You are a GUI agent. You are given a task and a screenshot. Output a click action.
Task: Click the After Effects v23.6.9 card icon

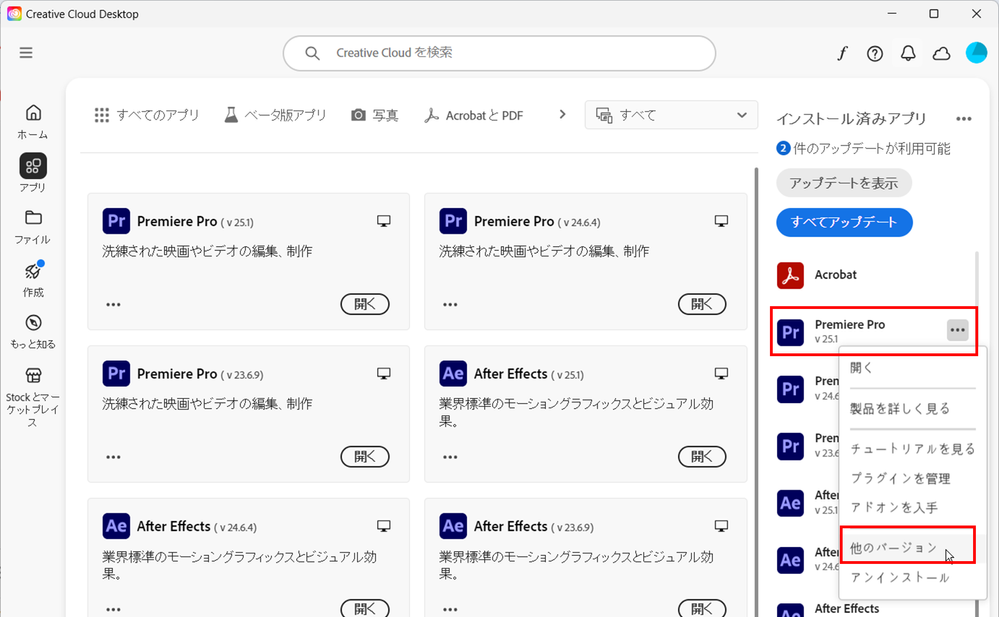coord(453,526)
